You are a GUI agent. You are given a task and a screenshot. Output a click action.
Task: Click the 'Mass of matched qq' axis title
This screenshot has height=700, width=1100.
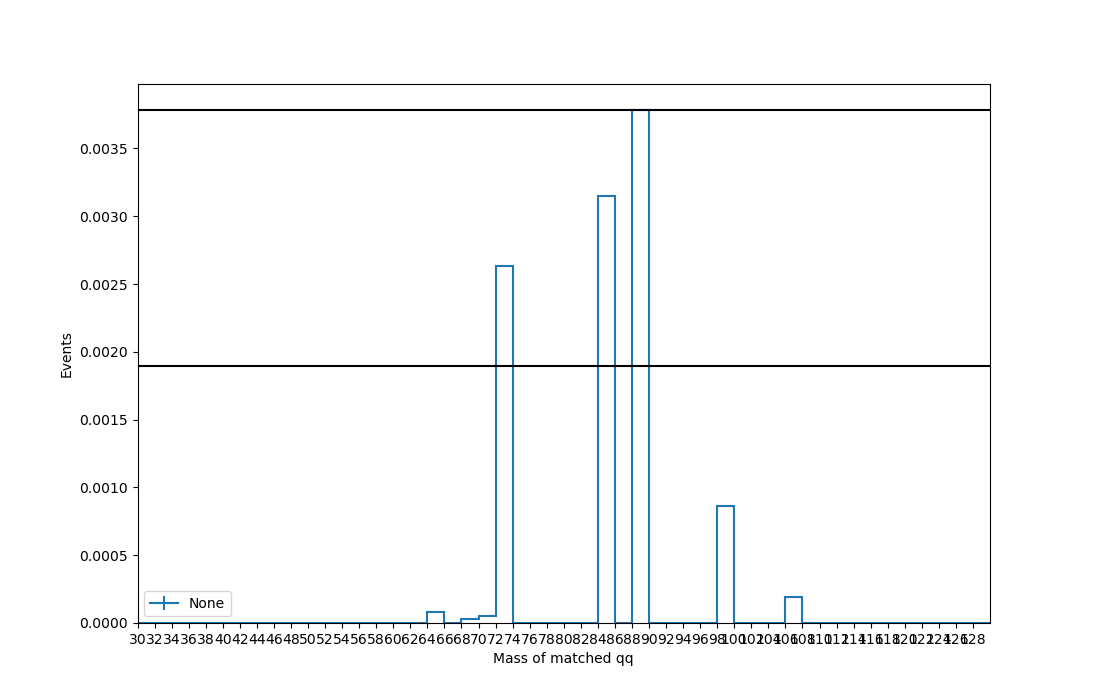click(x=563, y=658)
